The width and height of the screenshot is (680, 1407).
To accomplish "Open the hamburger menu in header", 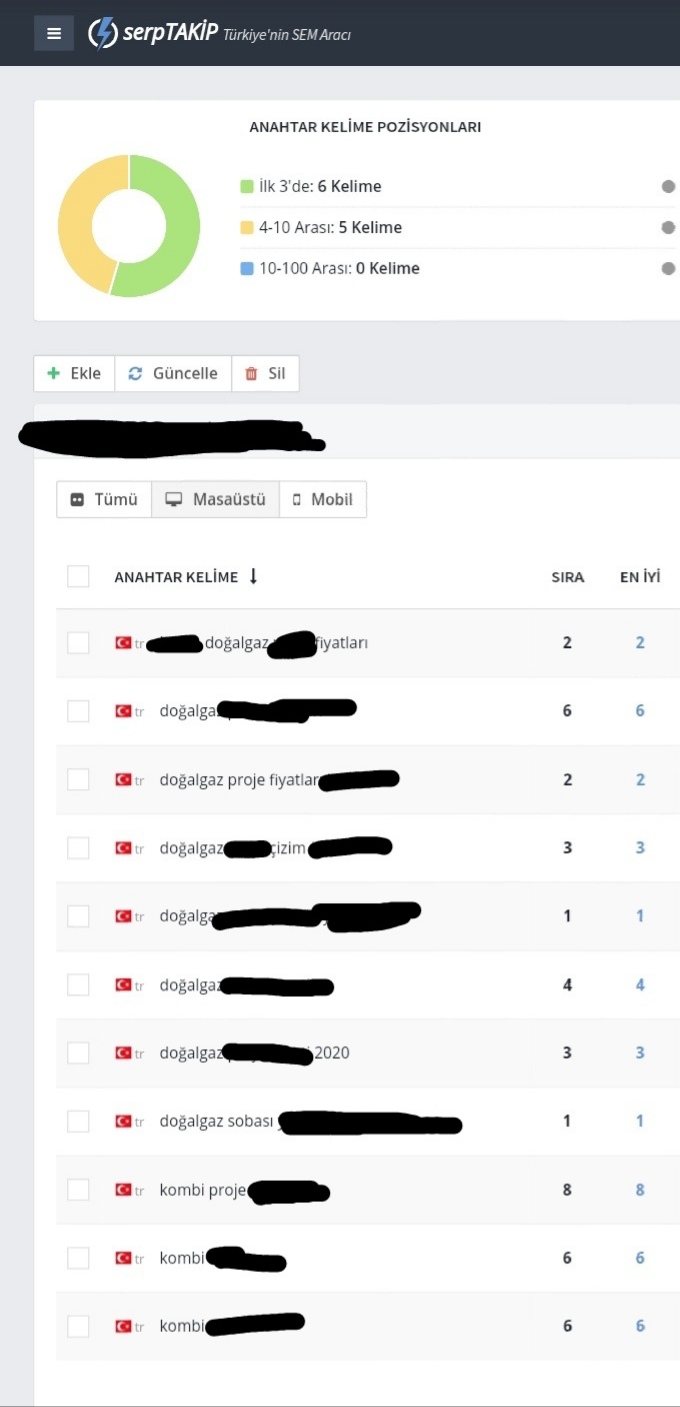I will tap(54, 33).
